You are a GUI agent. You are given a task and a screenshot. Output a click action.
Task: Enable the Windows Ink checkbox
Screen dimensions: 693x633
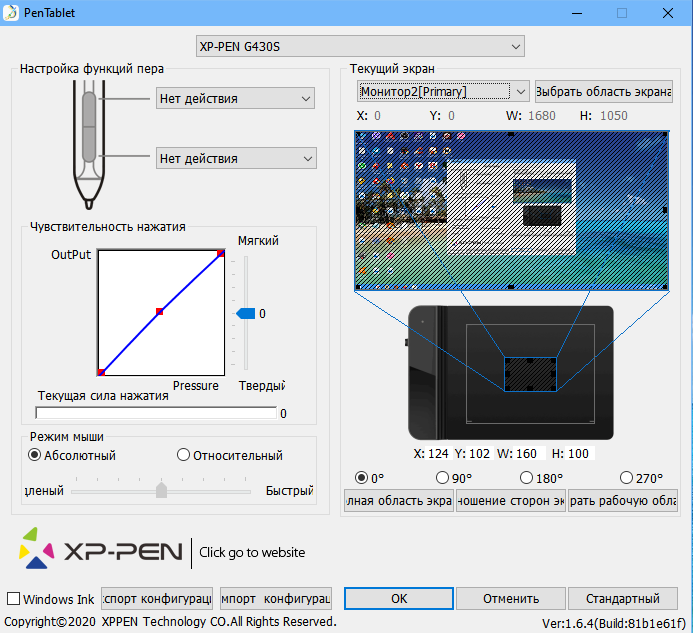[14, 599]
